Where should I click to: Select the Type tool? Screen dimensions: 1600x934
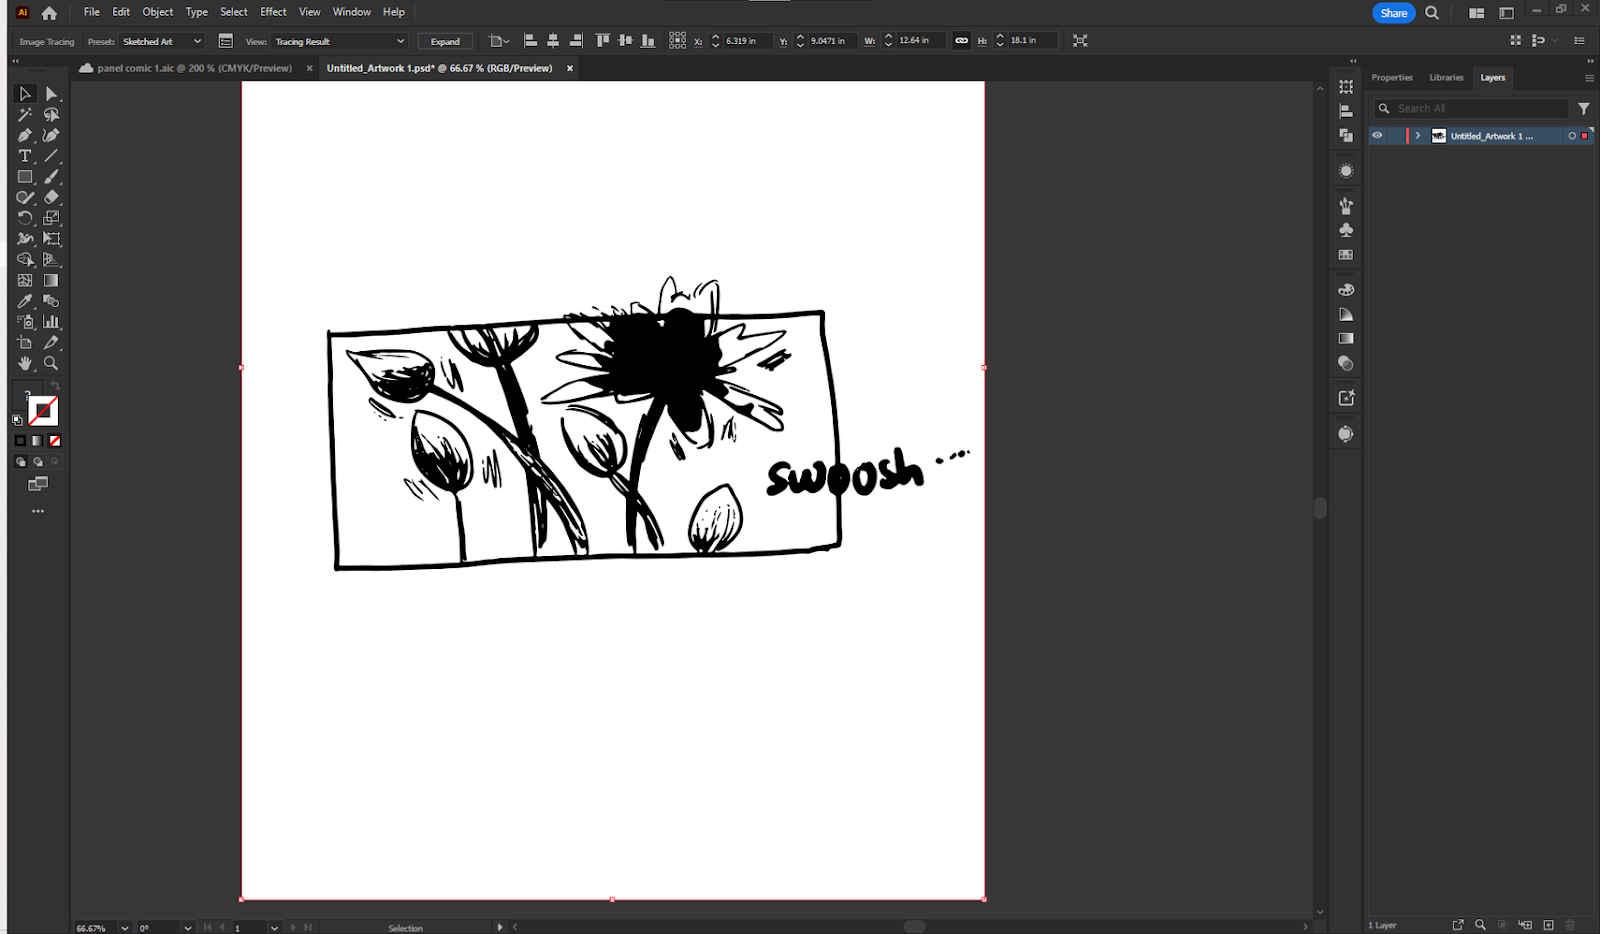coord(25,156)
